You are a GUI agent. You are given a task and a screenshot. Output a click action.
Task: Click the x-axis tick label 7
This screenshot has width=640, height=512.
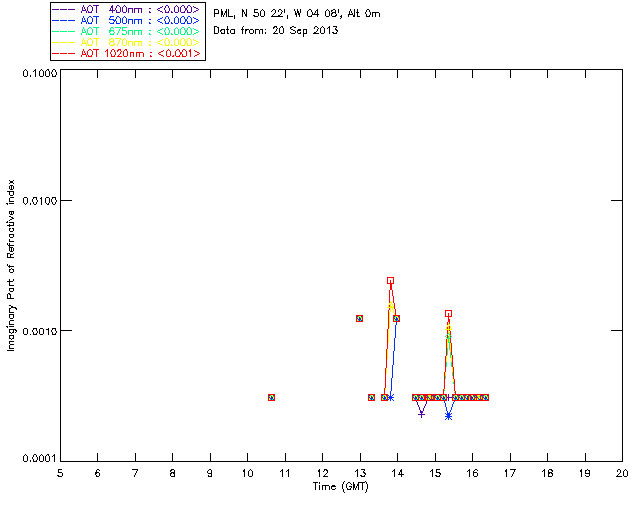pyautogui.click(x=135, y=473)
